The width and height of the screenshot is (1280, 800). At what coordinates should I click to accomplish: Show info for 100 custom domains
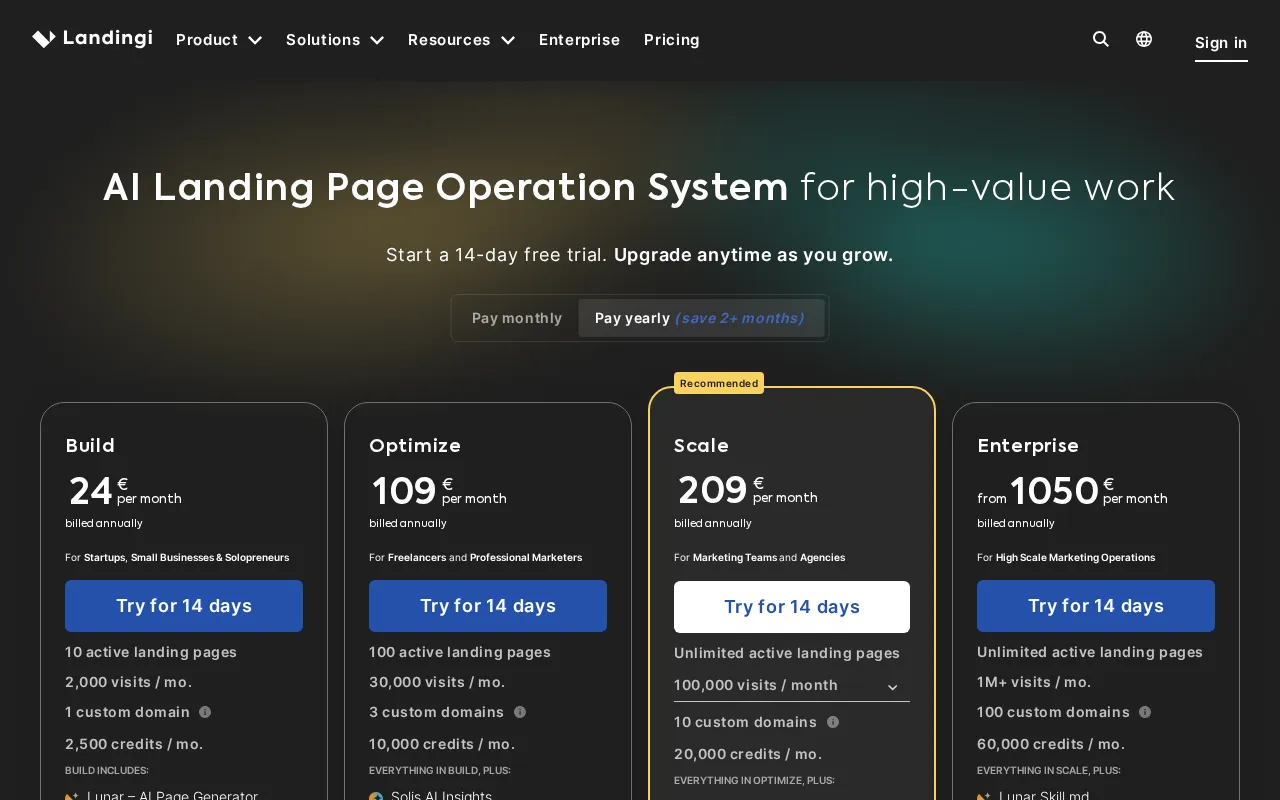(x=1145, y=712)
